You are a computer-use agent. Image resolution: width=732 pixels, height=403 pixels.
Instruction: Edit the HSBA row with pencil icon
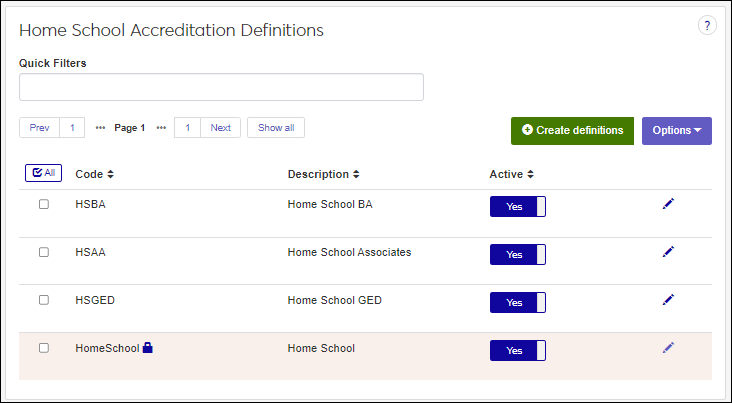668,204
